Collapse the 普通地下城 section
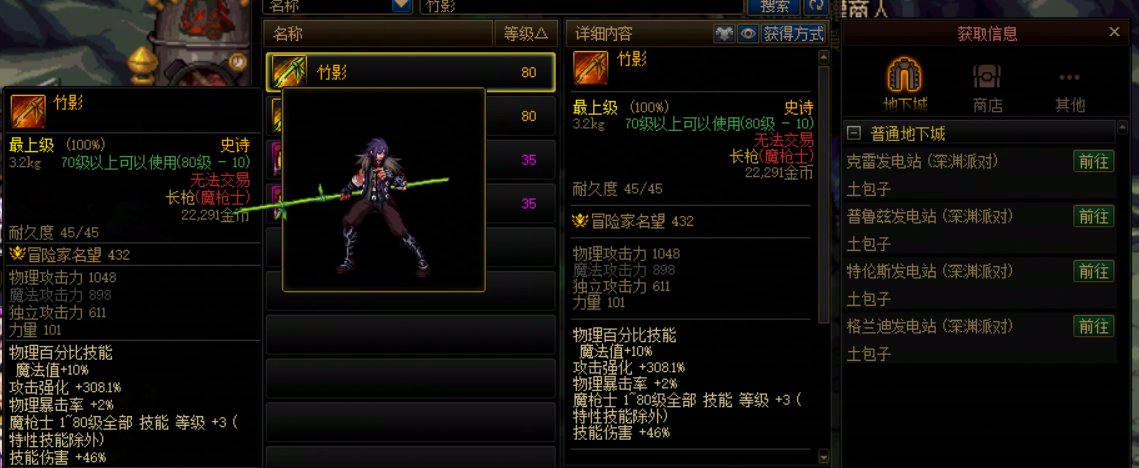 (x=855, y=134)
